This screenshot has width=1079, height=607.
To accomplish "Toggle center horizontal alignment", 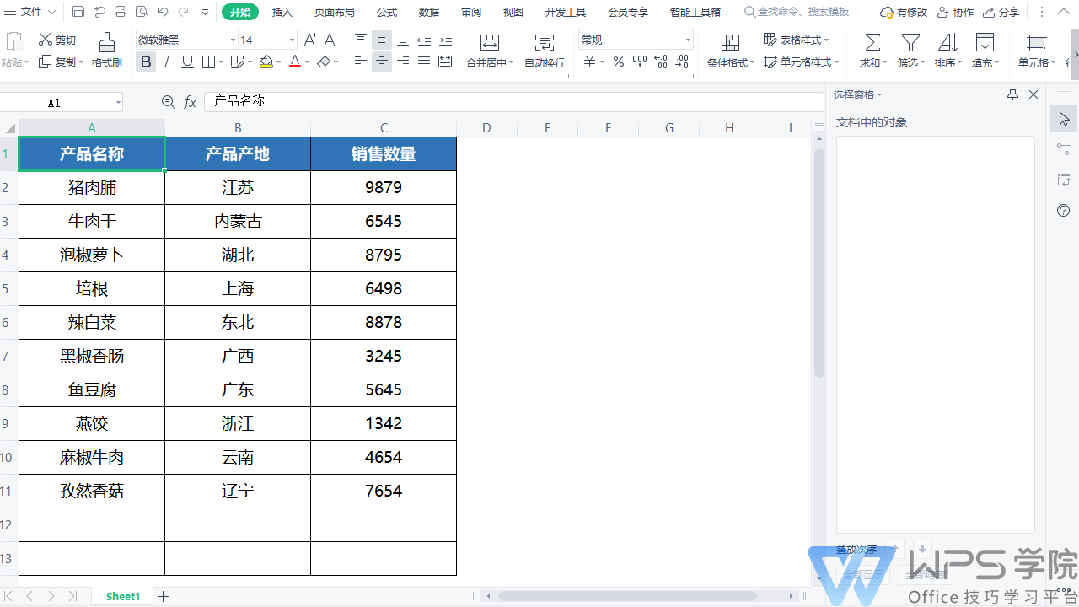I will pos(381,61).
